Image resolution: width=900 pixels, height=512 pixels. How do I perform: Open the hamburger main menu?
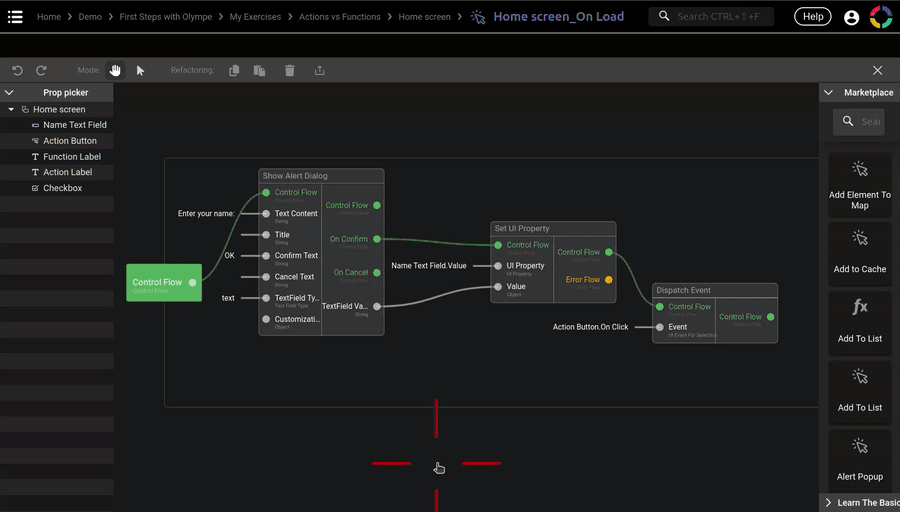15,17
